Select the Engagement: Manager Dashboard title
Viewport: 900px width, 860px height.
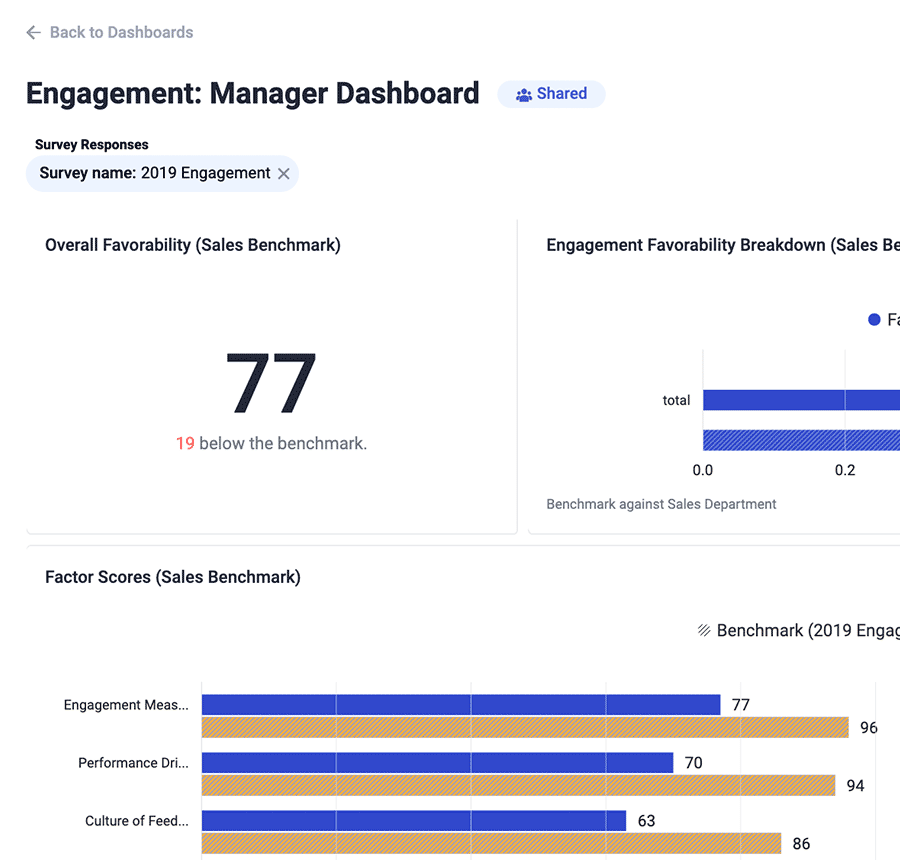pyautogui.click(x=252, y=93)
